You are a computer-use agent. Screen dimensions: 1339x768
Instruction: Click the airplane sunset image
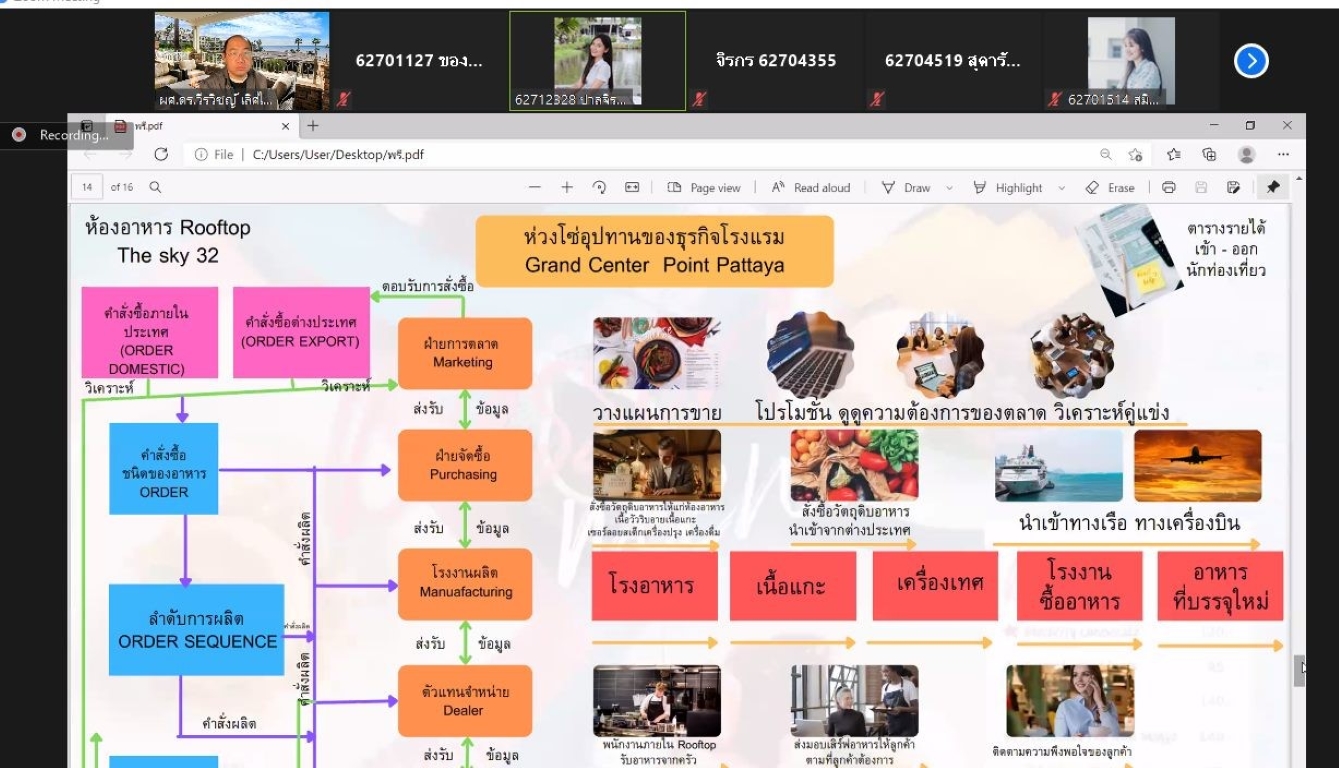point(1197,466)
